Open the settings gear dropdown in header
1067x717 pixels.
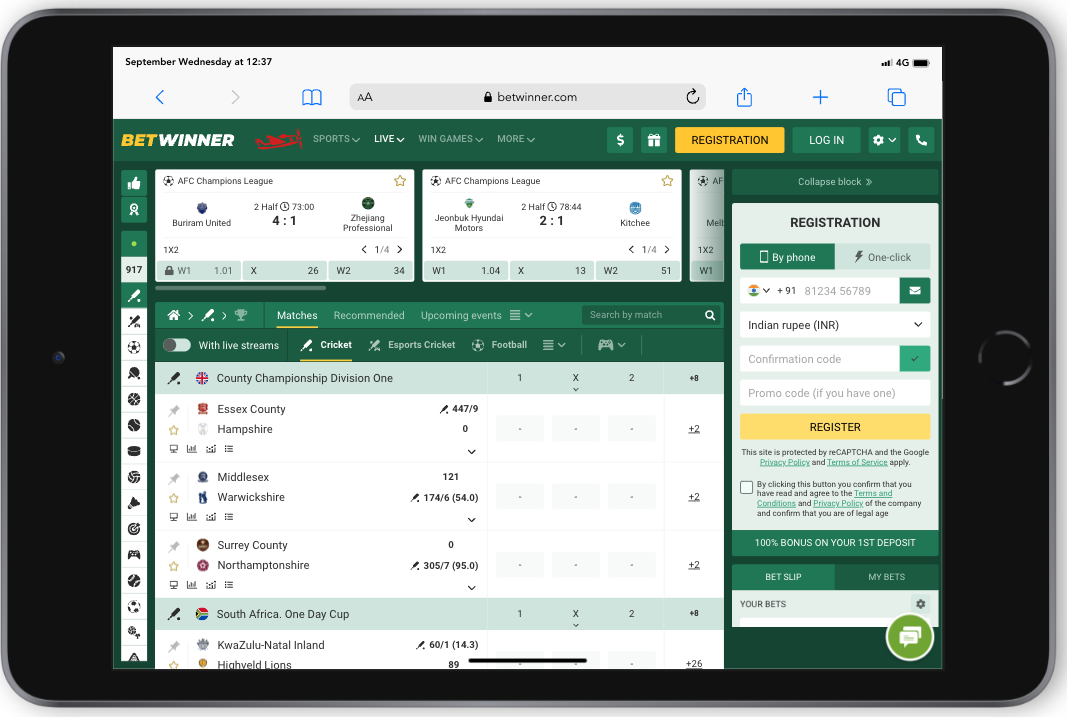pos(885,140)
